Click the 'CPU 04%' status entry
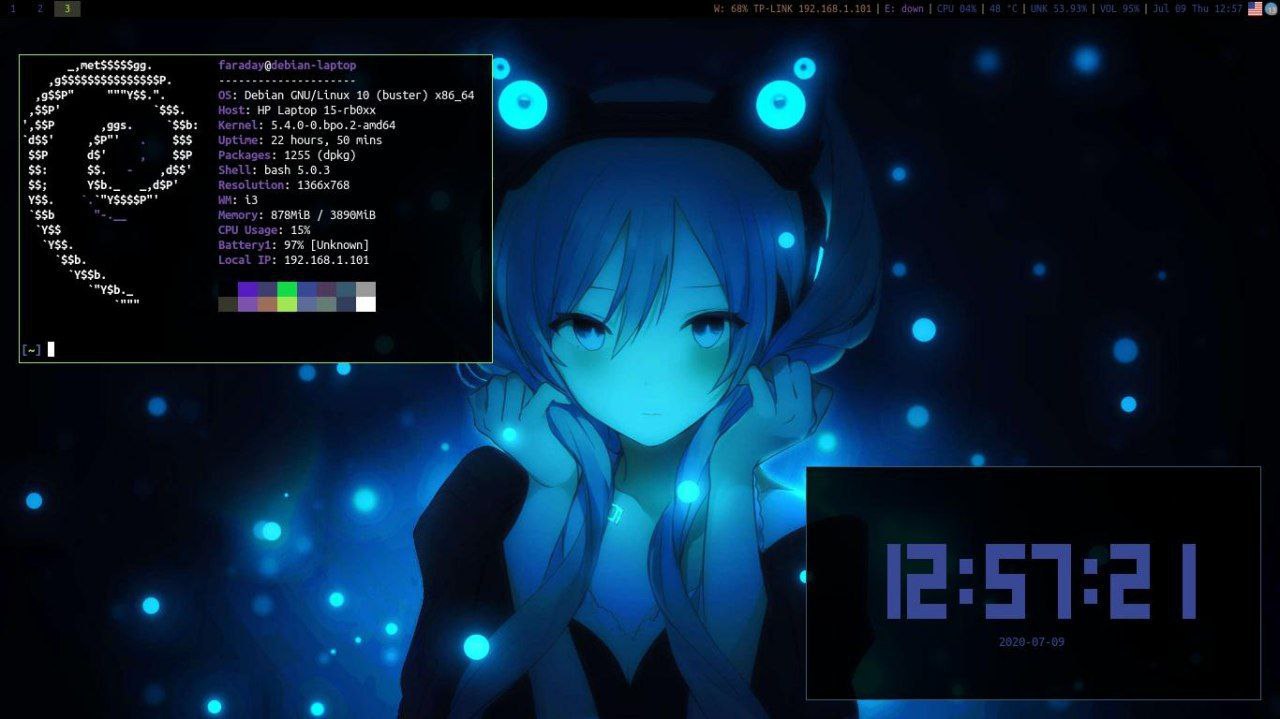 957,8
